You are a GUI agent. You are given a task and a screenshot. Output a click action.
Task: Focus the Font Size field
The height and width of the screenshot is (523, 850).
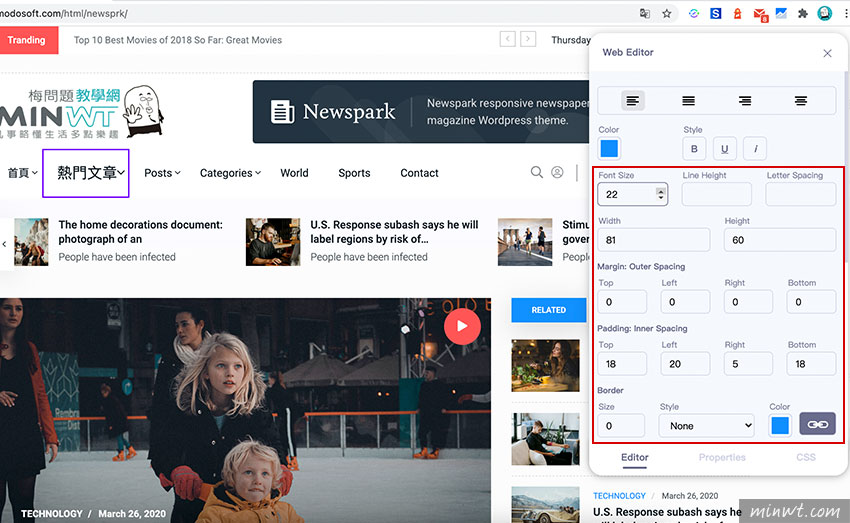click(633, 194)
